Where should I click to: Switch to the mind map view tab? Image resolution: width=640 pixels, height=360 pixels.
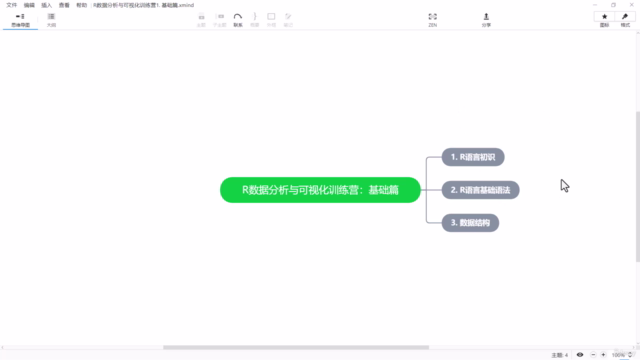click(20, 20)
